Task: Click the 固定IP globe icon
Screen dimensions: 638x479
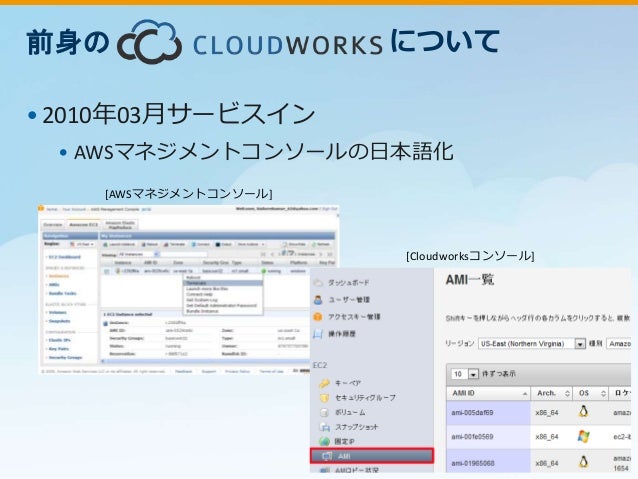Action: (x=324, y=442)
